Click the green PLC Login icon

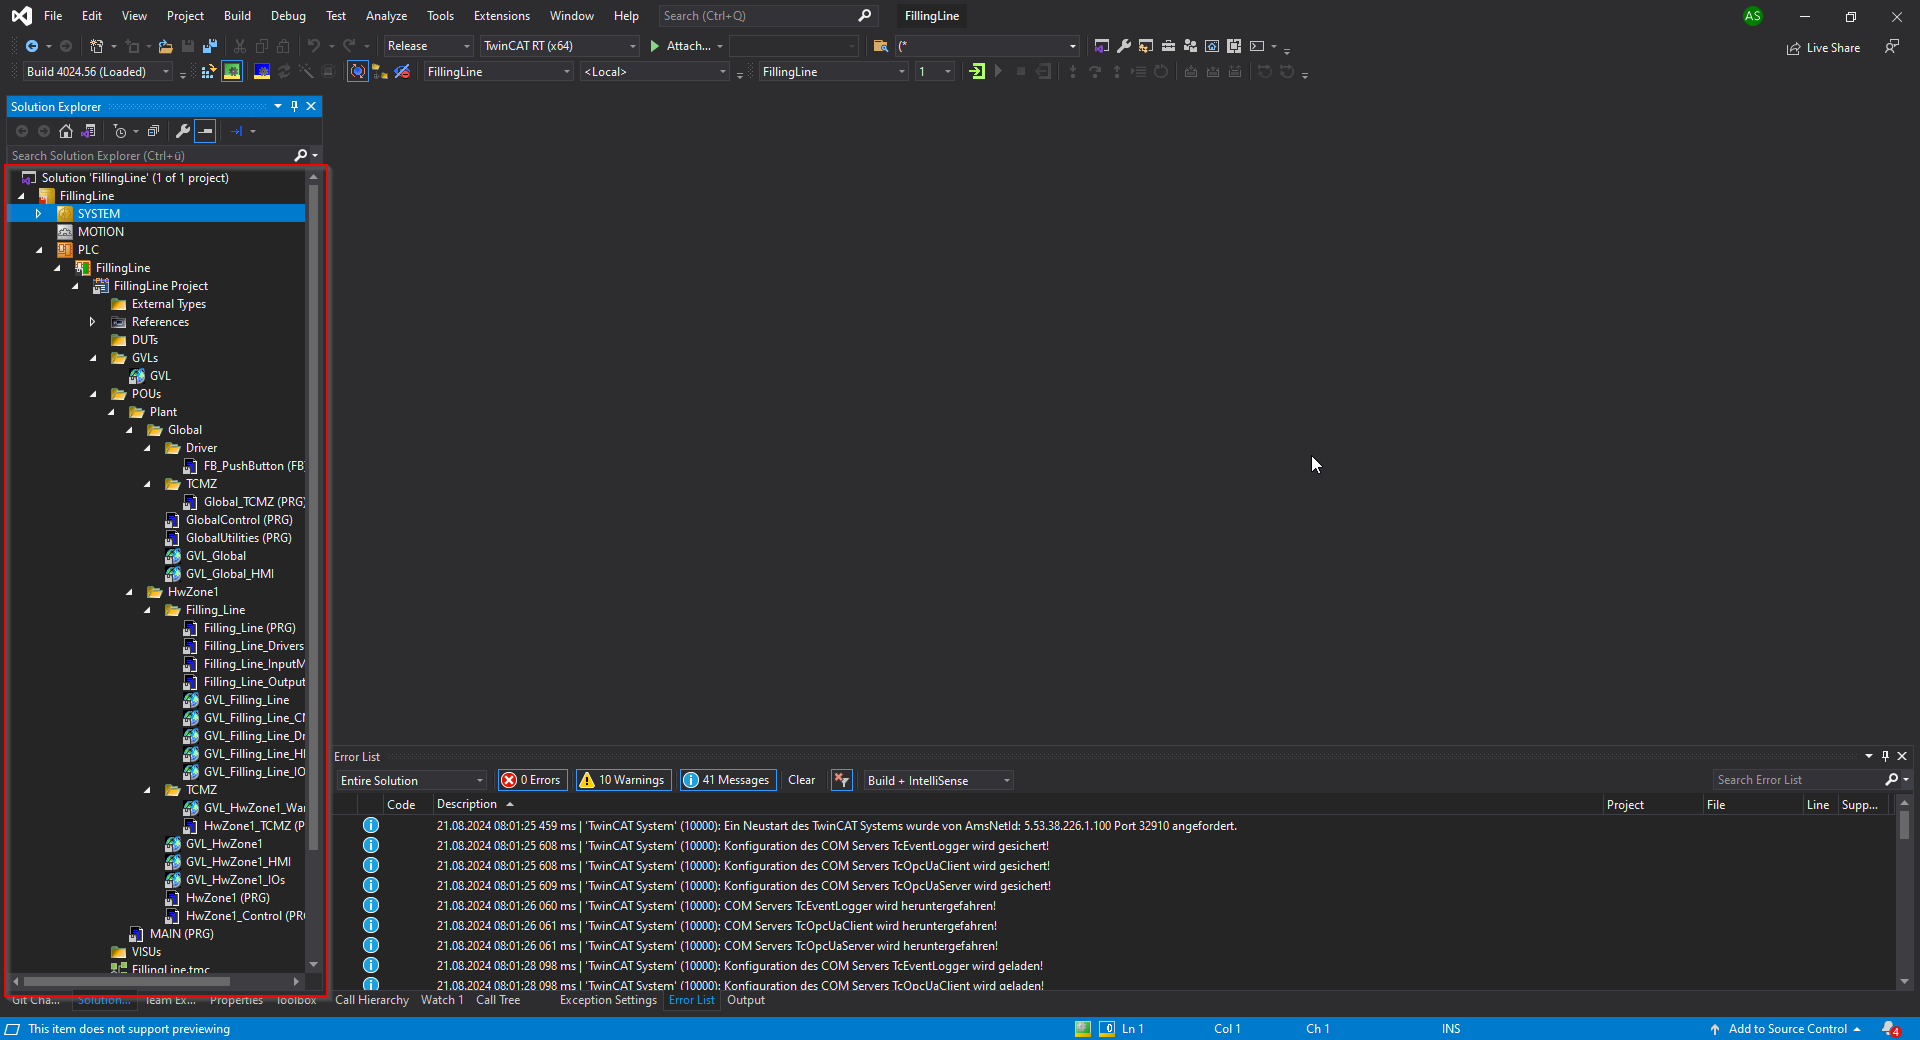[977, 72]
